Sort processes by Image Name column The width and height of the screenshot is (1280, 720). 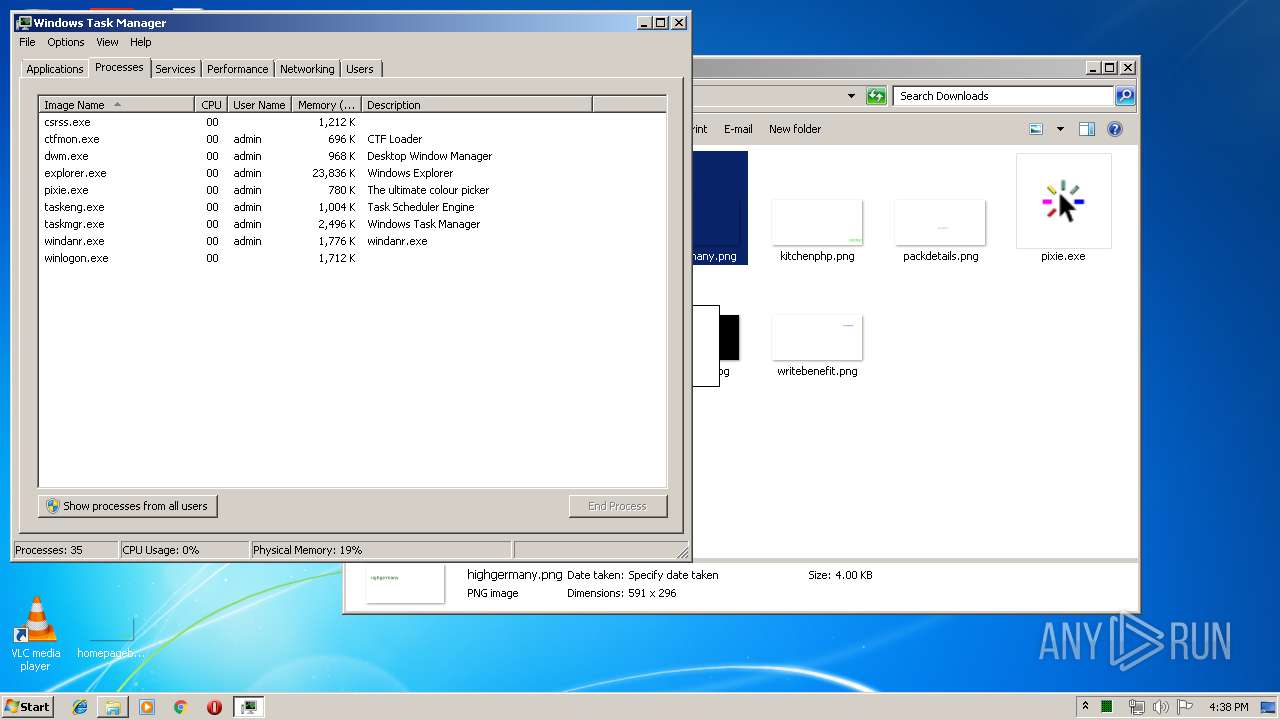(x=116, y=105)
